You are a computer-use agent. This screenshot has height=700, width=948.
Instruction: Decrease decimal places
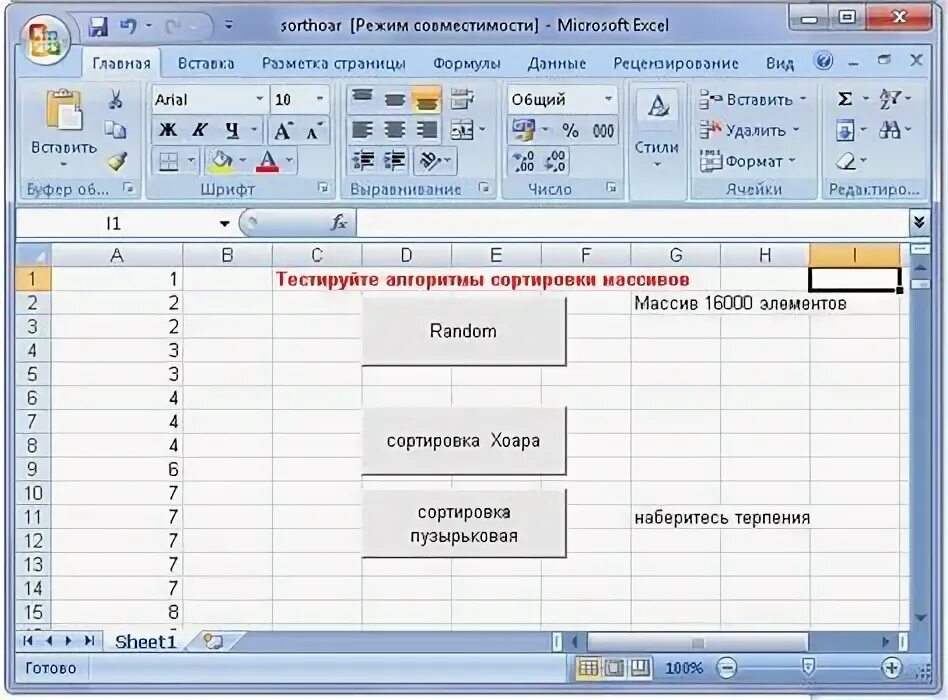(554, 161)
